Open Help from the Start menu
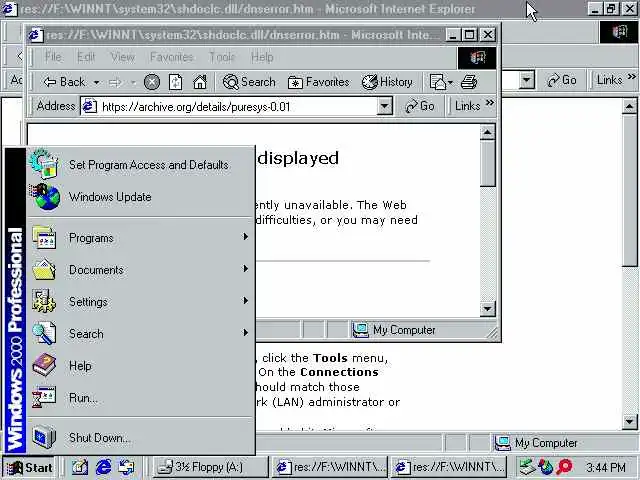 coord(141,366)
